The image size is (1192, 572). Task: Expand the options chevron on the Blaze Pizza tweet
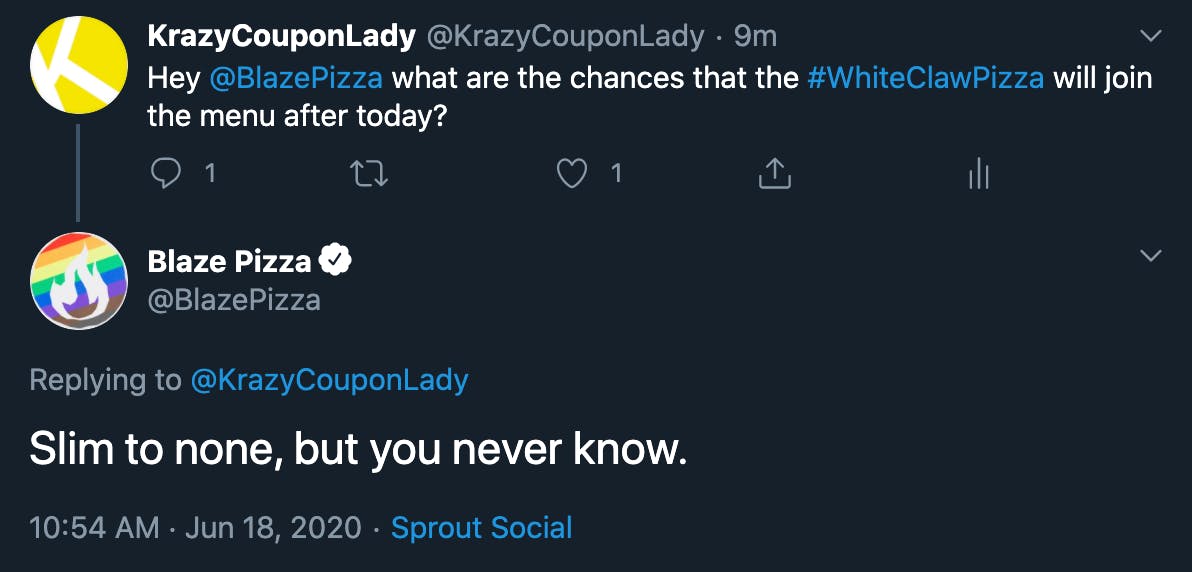(1152, 256)
